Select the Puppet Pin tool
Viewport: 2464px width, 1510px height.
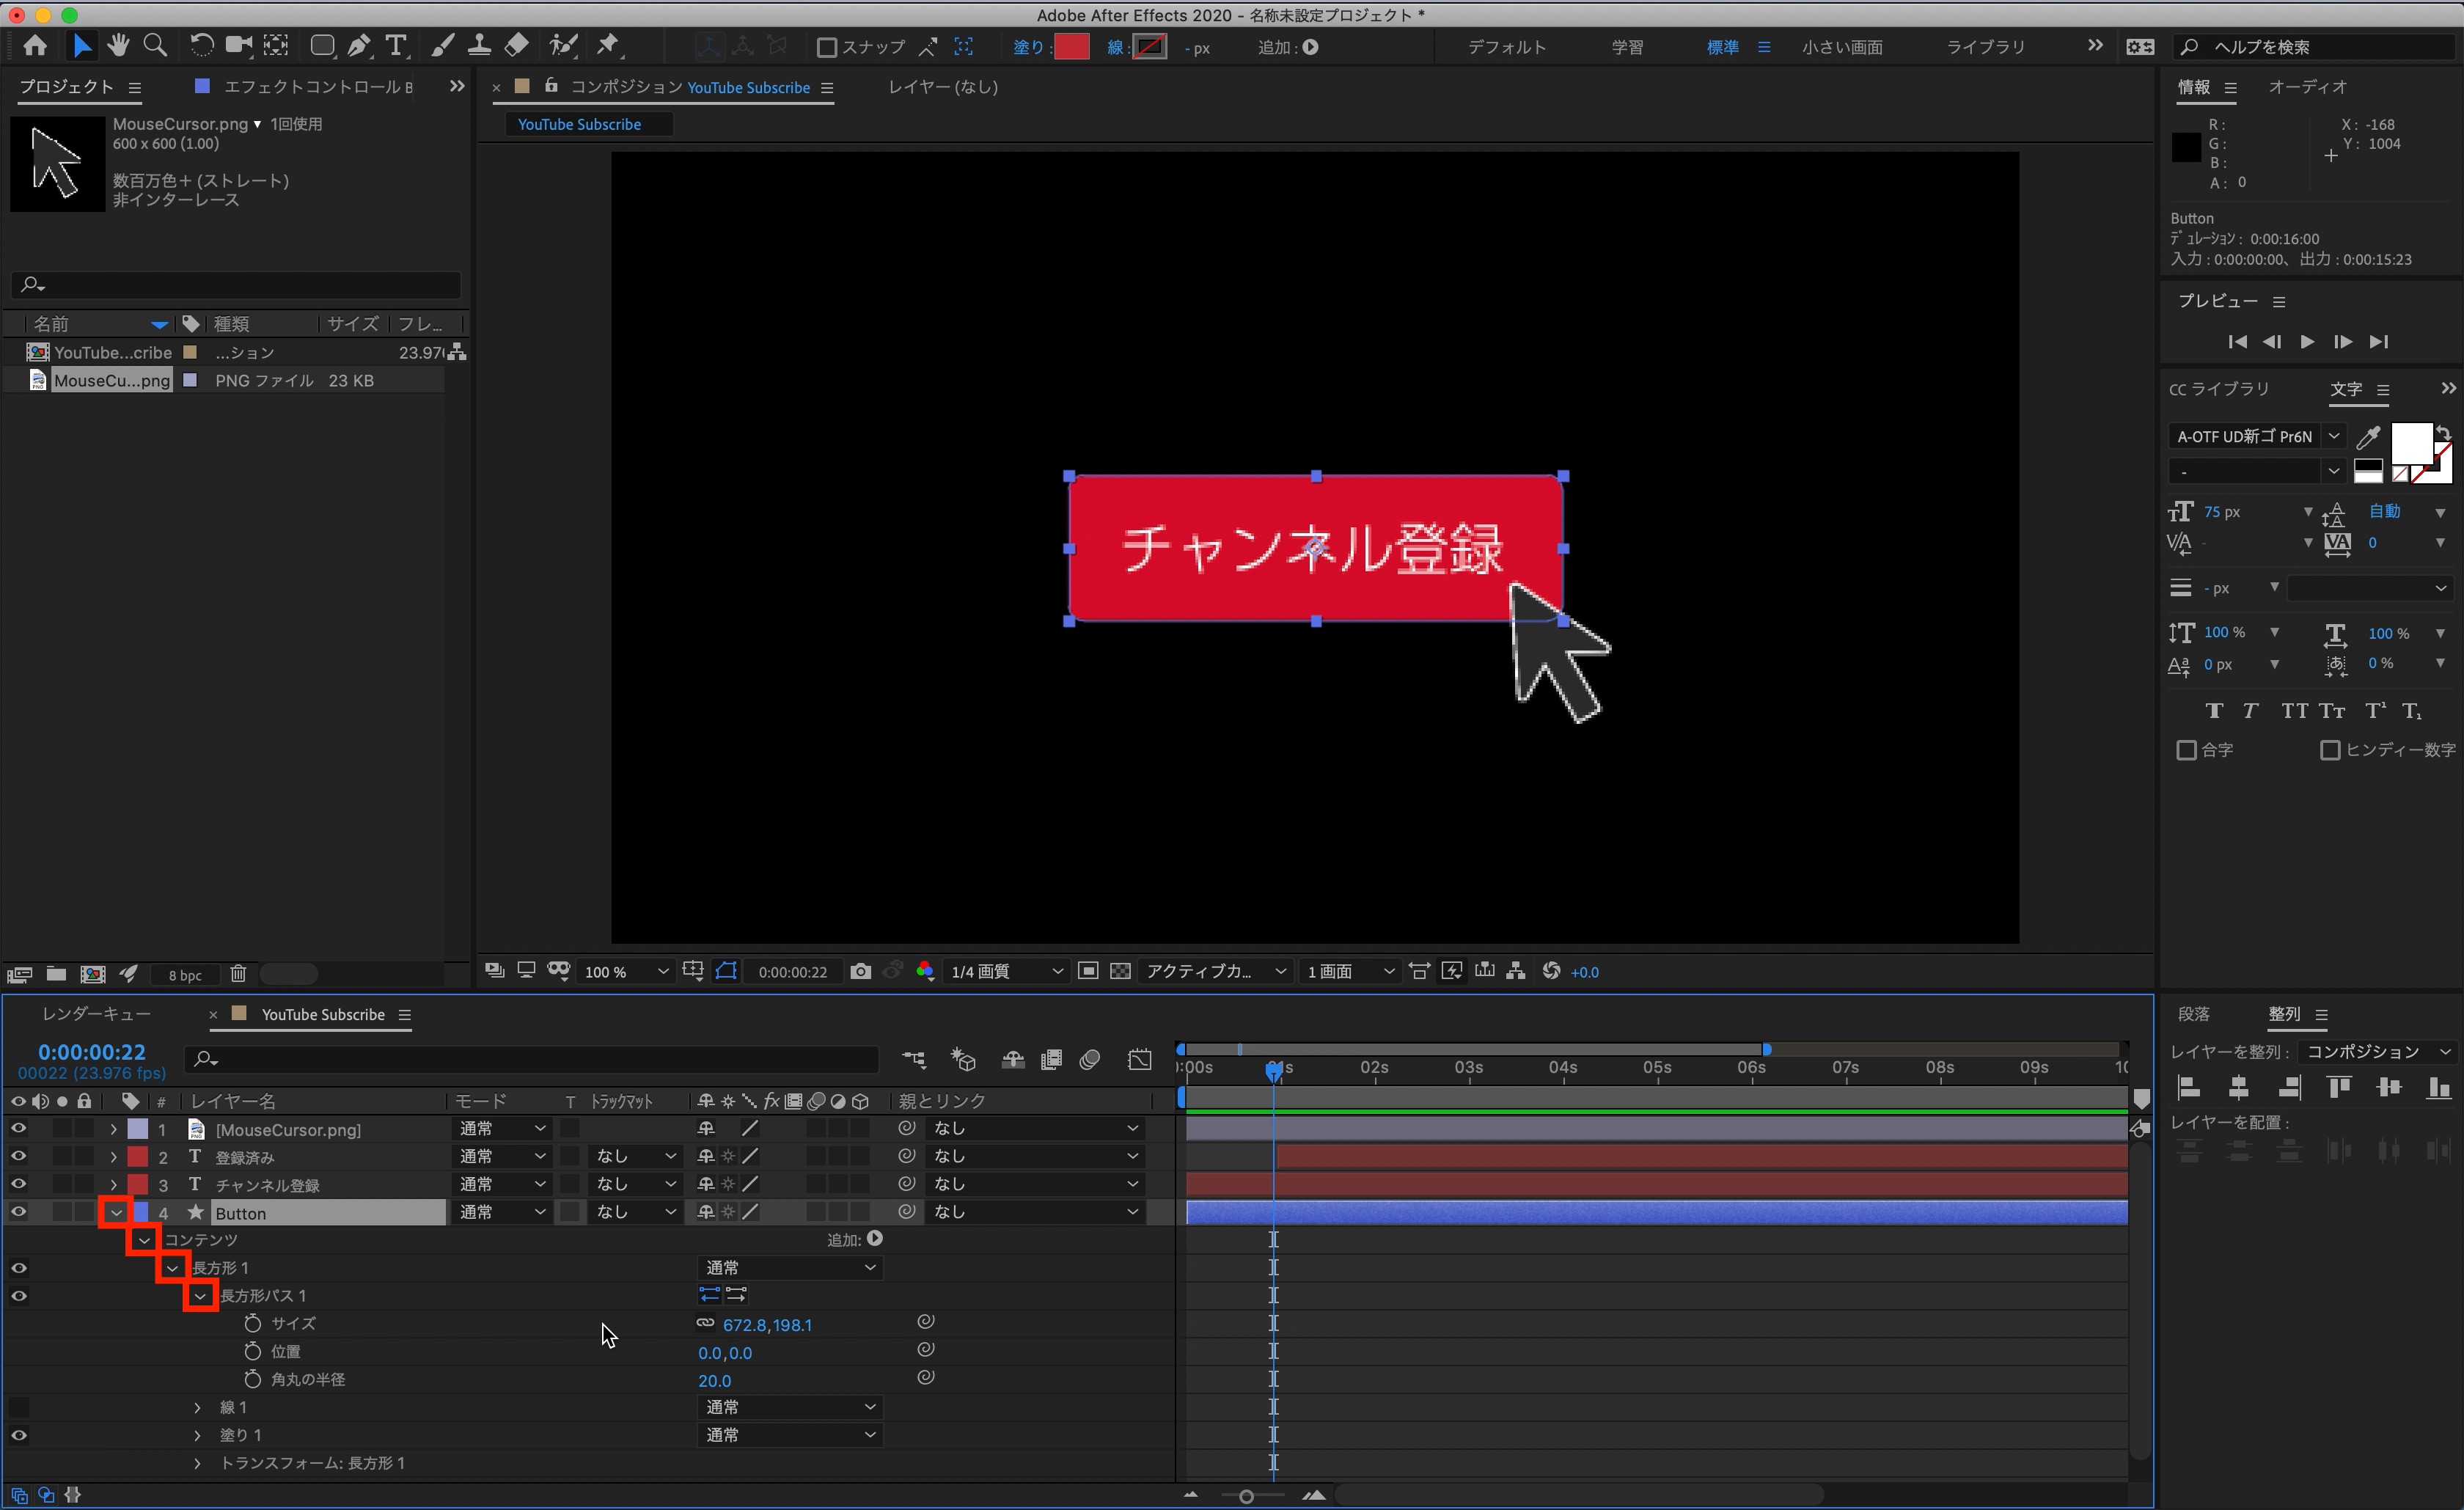[608, 46]
